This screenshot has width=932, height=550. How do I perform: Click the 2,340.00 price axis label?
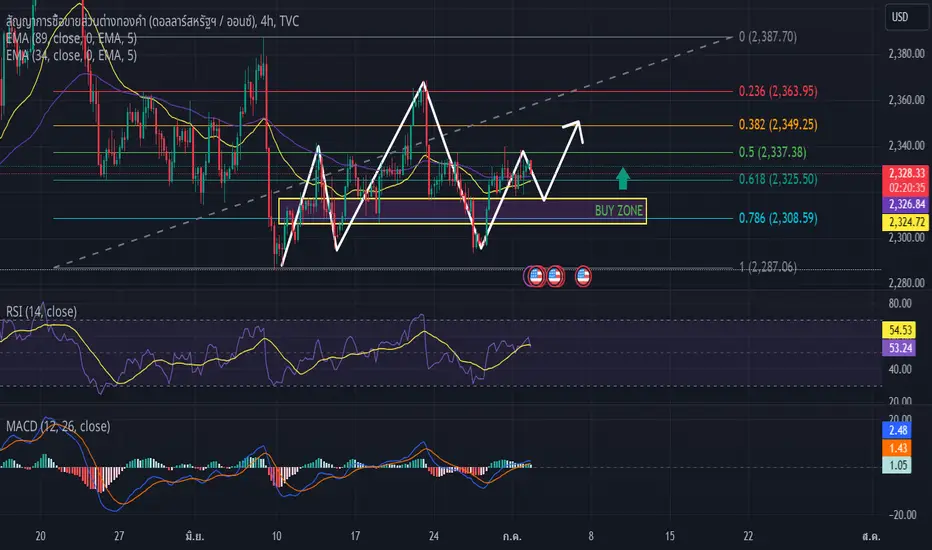pyautogui.click(x=906, y=146)
